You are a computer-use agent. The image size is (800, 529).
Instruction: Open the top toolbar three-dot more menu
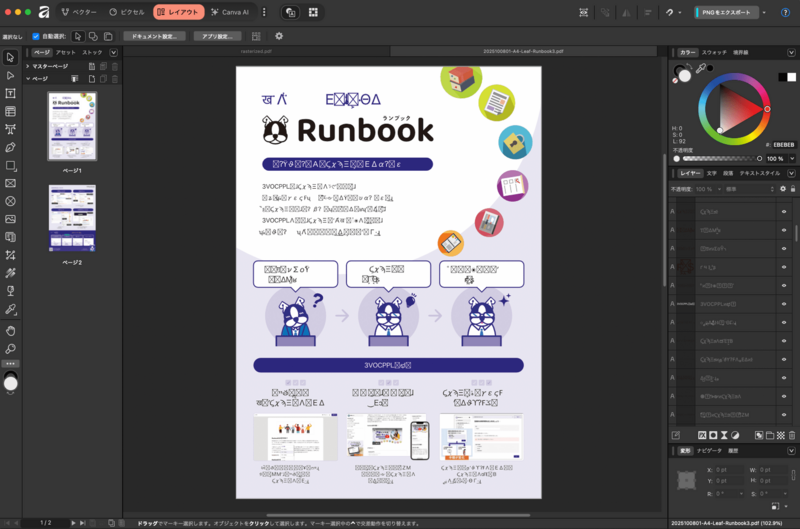264,12
